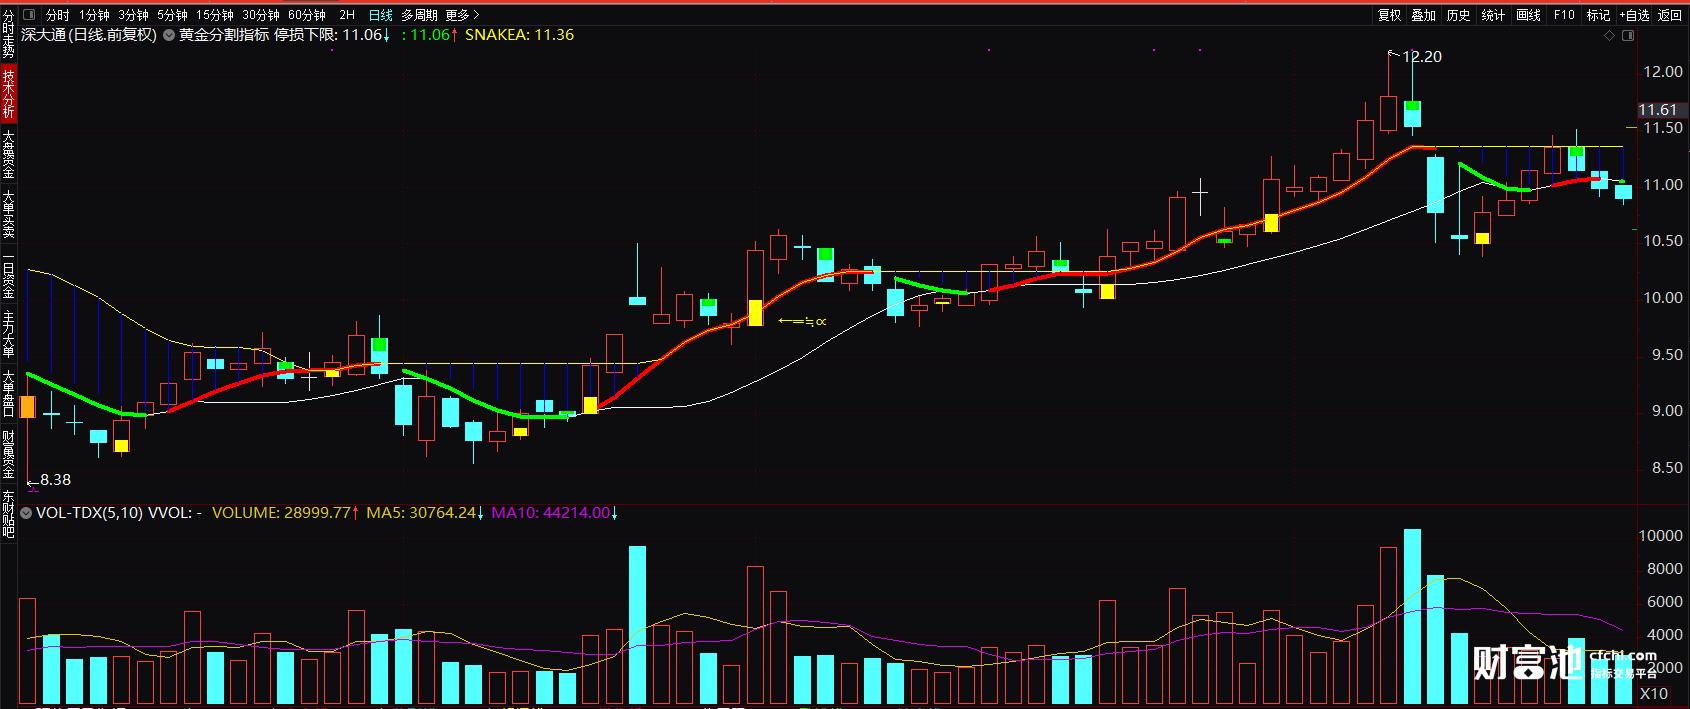1690x709 pixels.
Task: Click the orange candle at chart start
Action: [x=28, y=407]
